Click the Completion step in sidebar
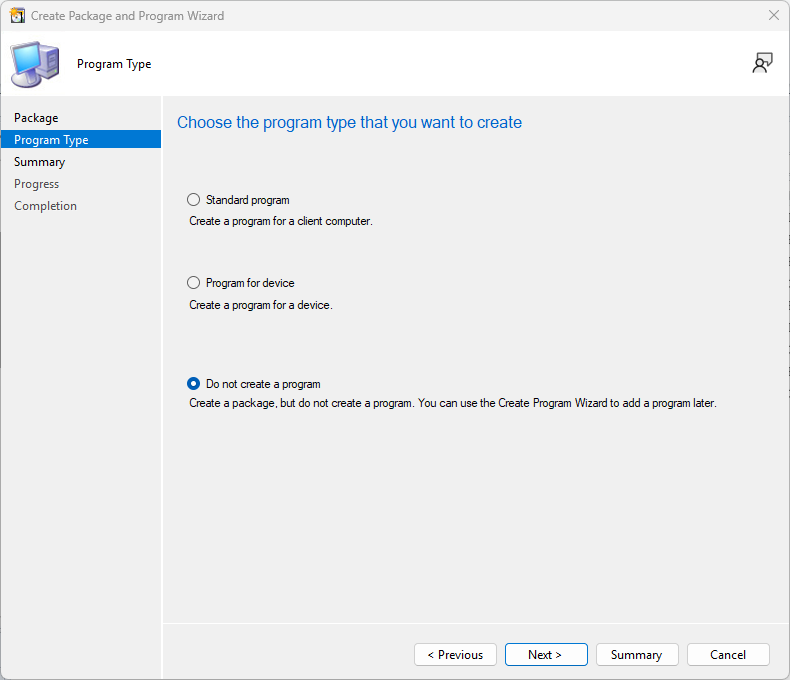This screenshot has height=680, width=790. [45, 206]
